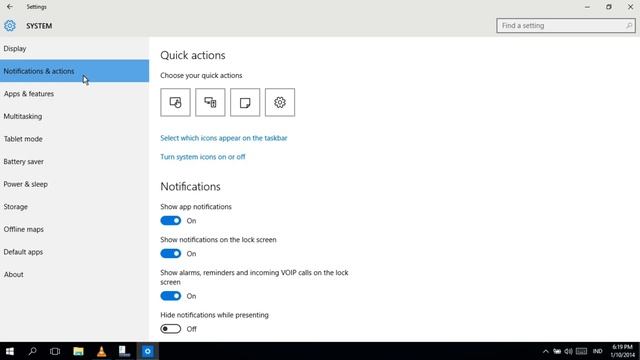The width and height of the screenshot is (640, 360).
Task: Select Notifications & actions category
Action: (x=74, y=71)
